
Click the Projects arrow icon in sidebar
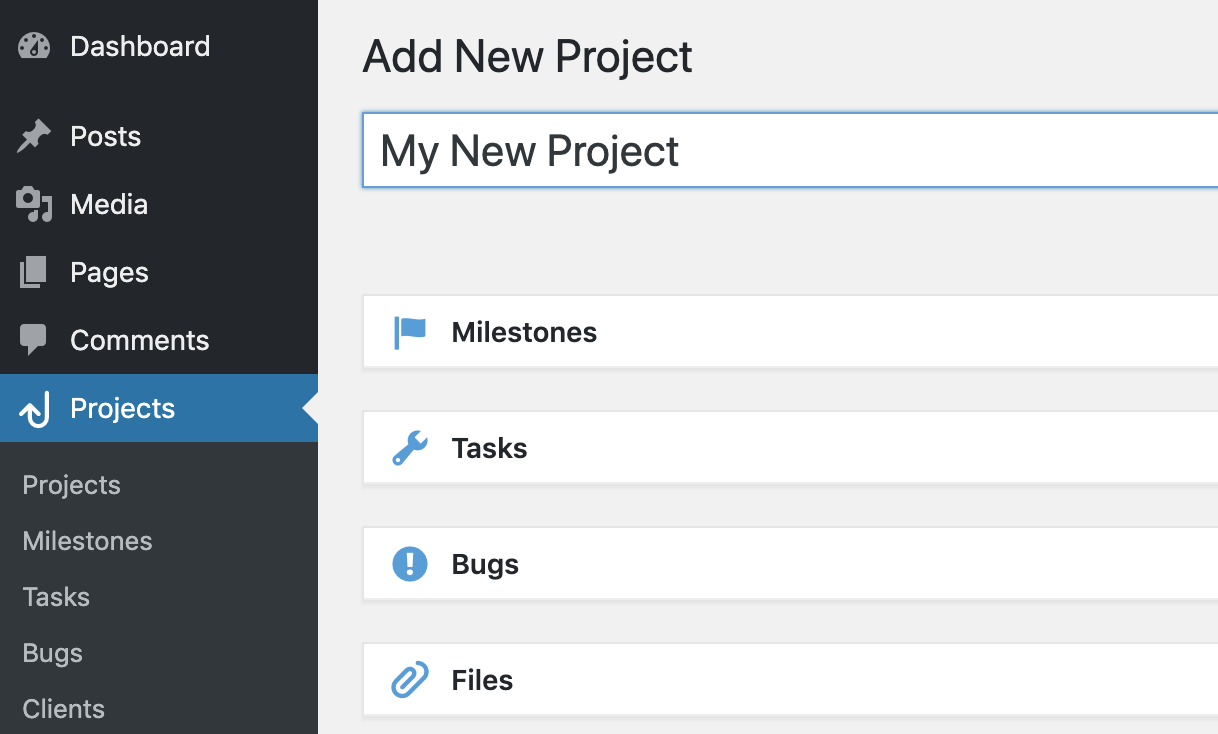34,408
